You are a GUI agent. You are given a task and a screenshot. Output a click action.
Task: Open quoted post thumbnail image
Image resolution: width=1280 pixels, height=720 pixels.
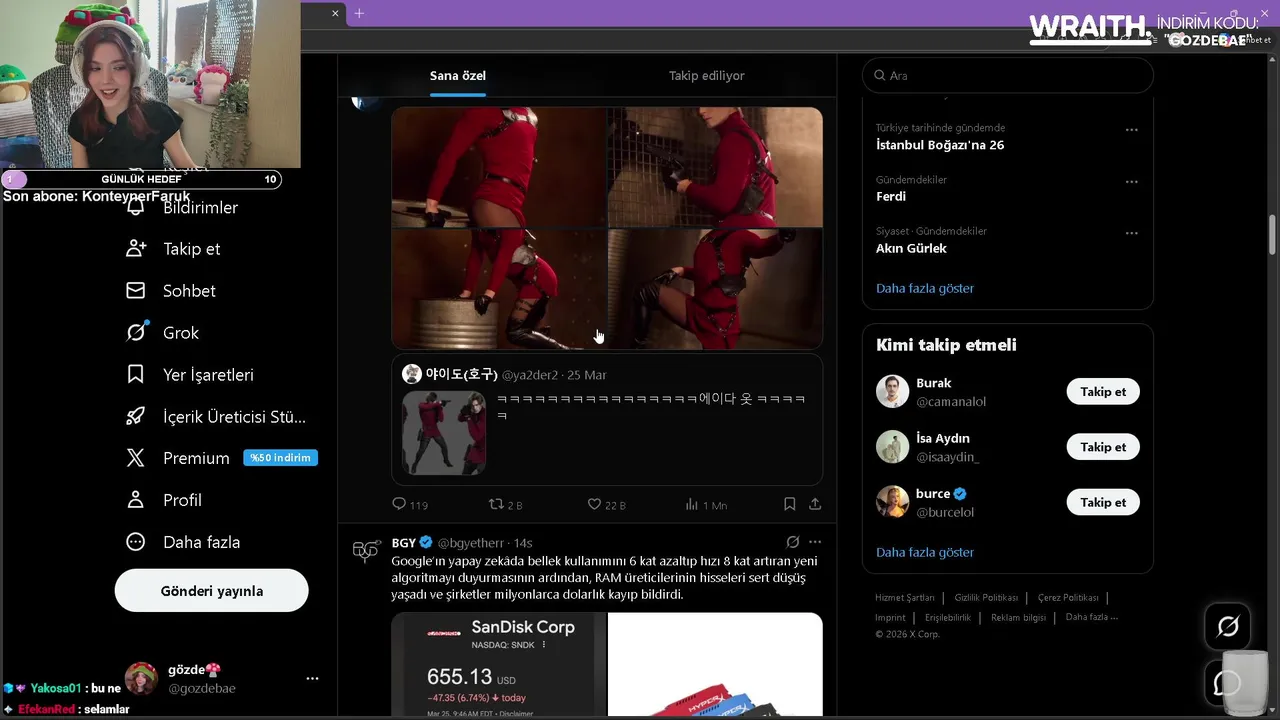coord(444,432)
